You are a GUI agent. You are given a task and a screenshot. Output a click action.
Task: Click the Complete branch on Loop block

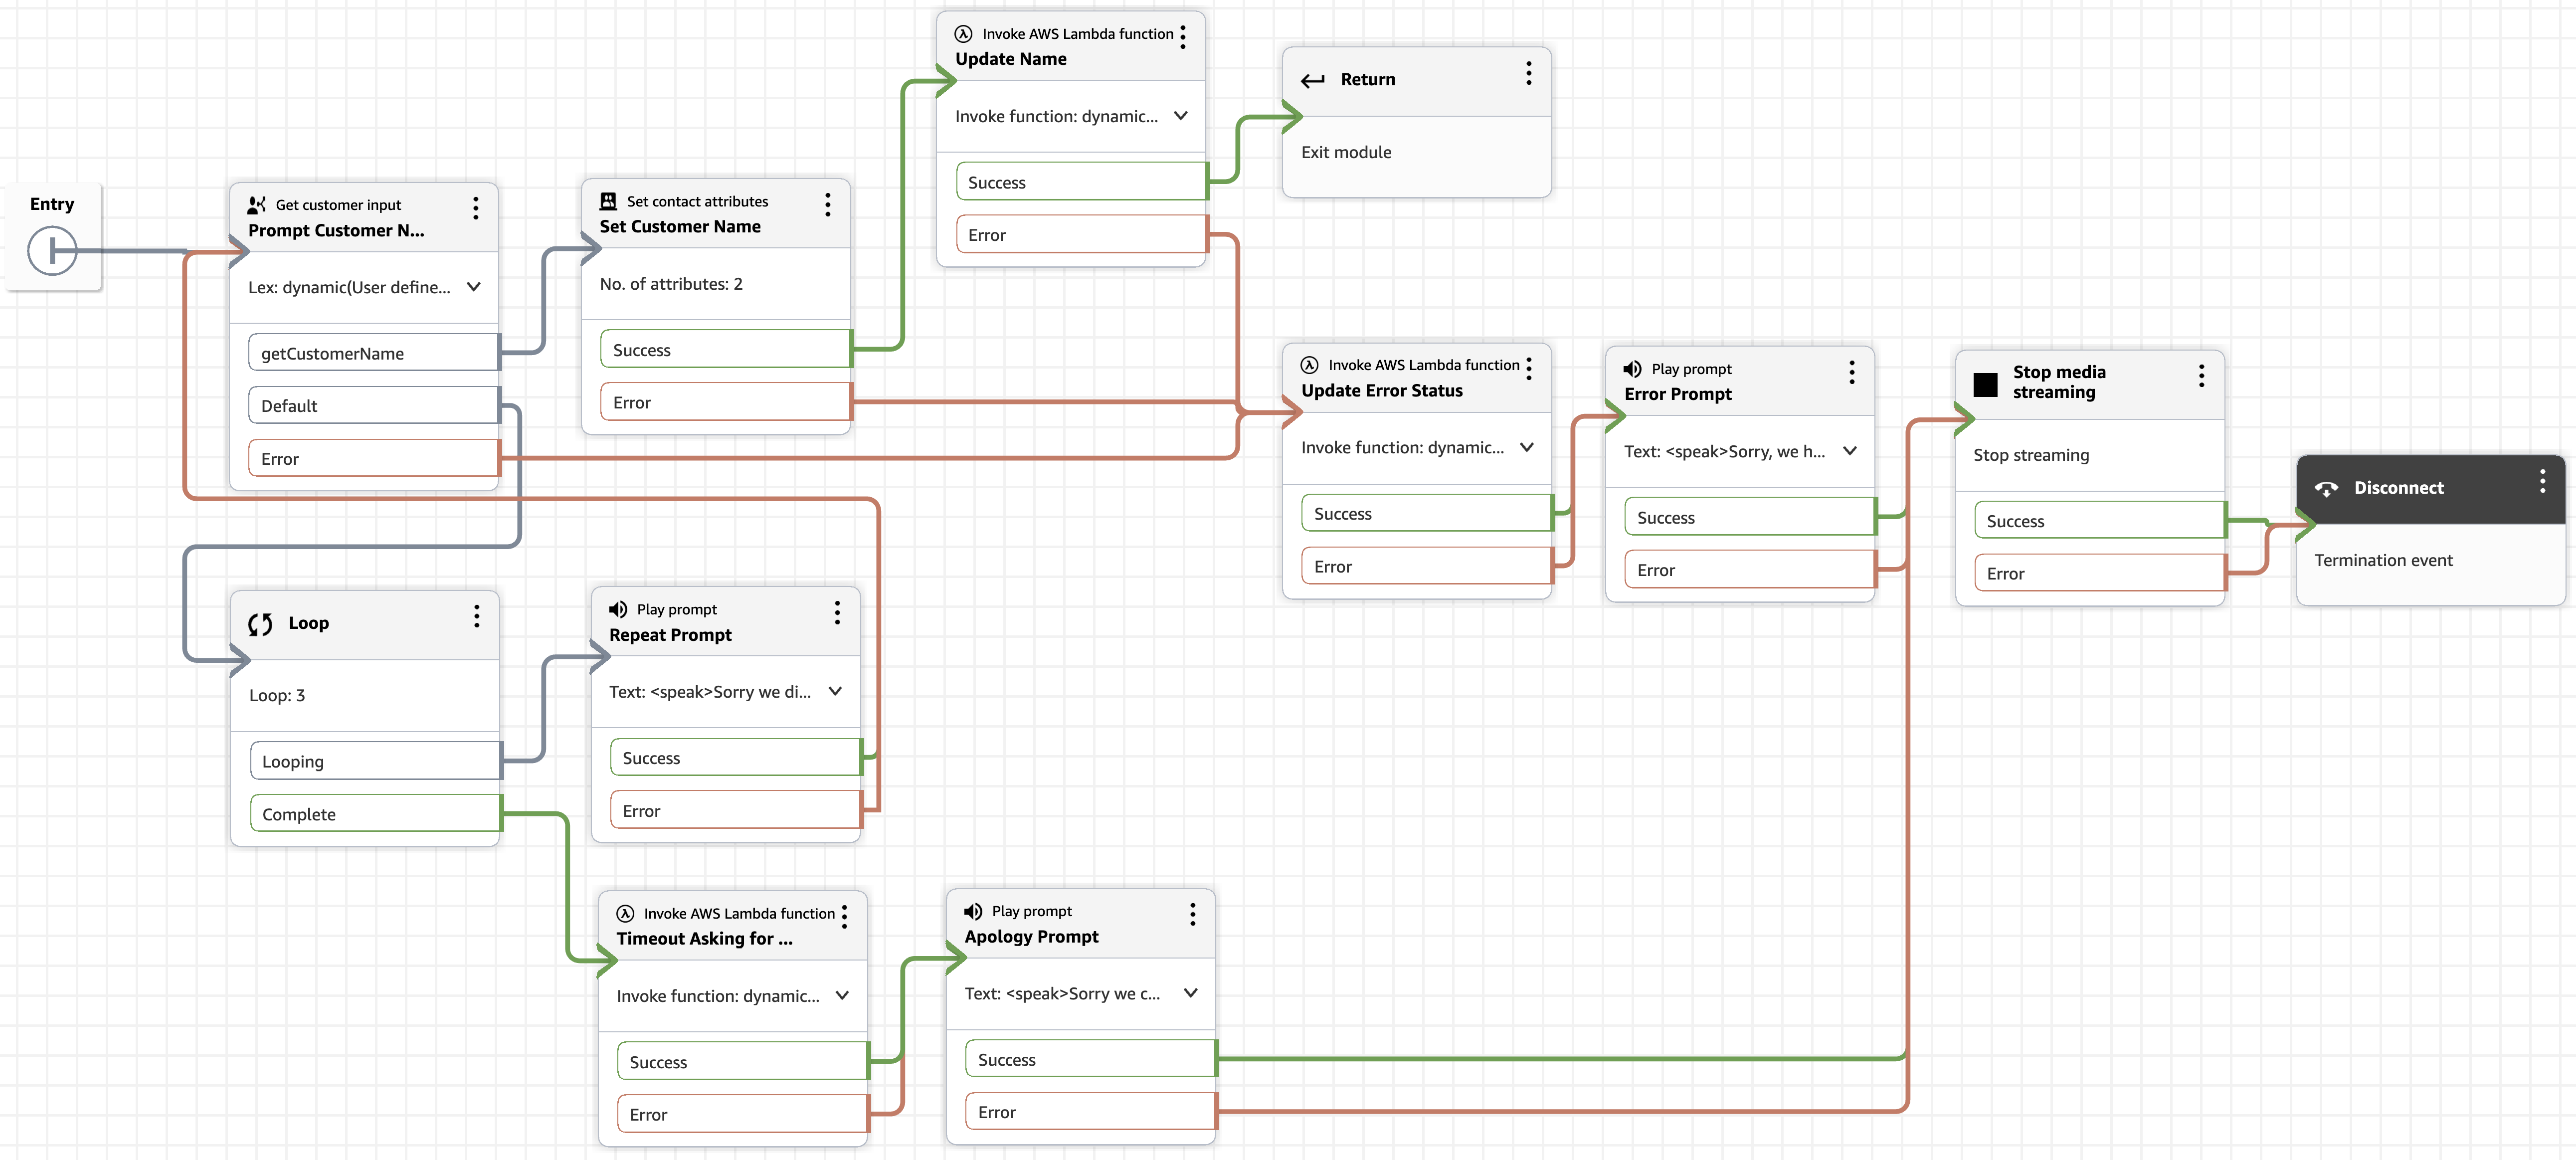pyautogui.click(x=374, y=814)
